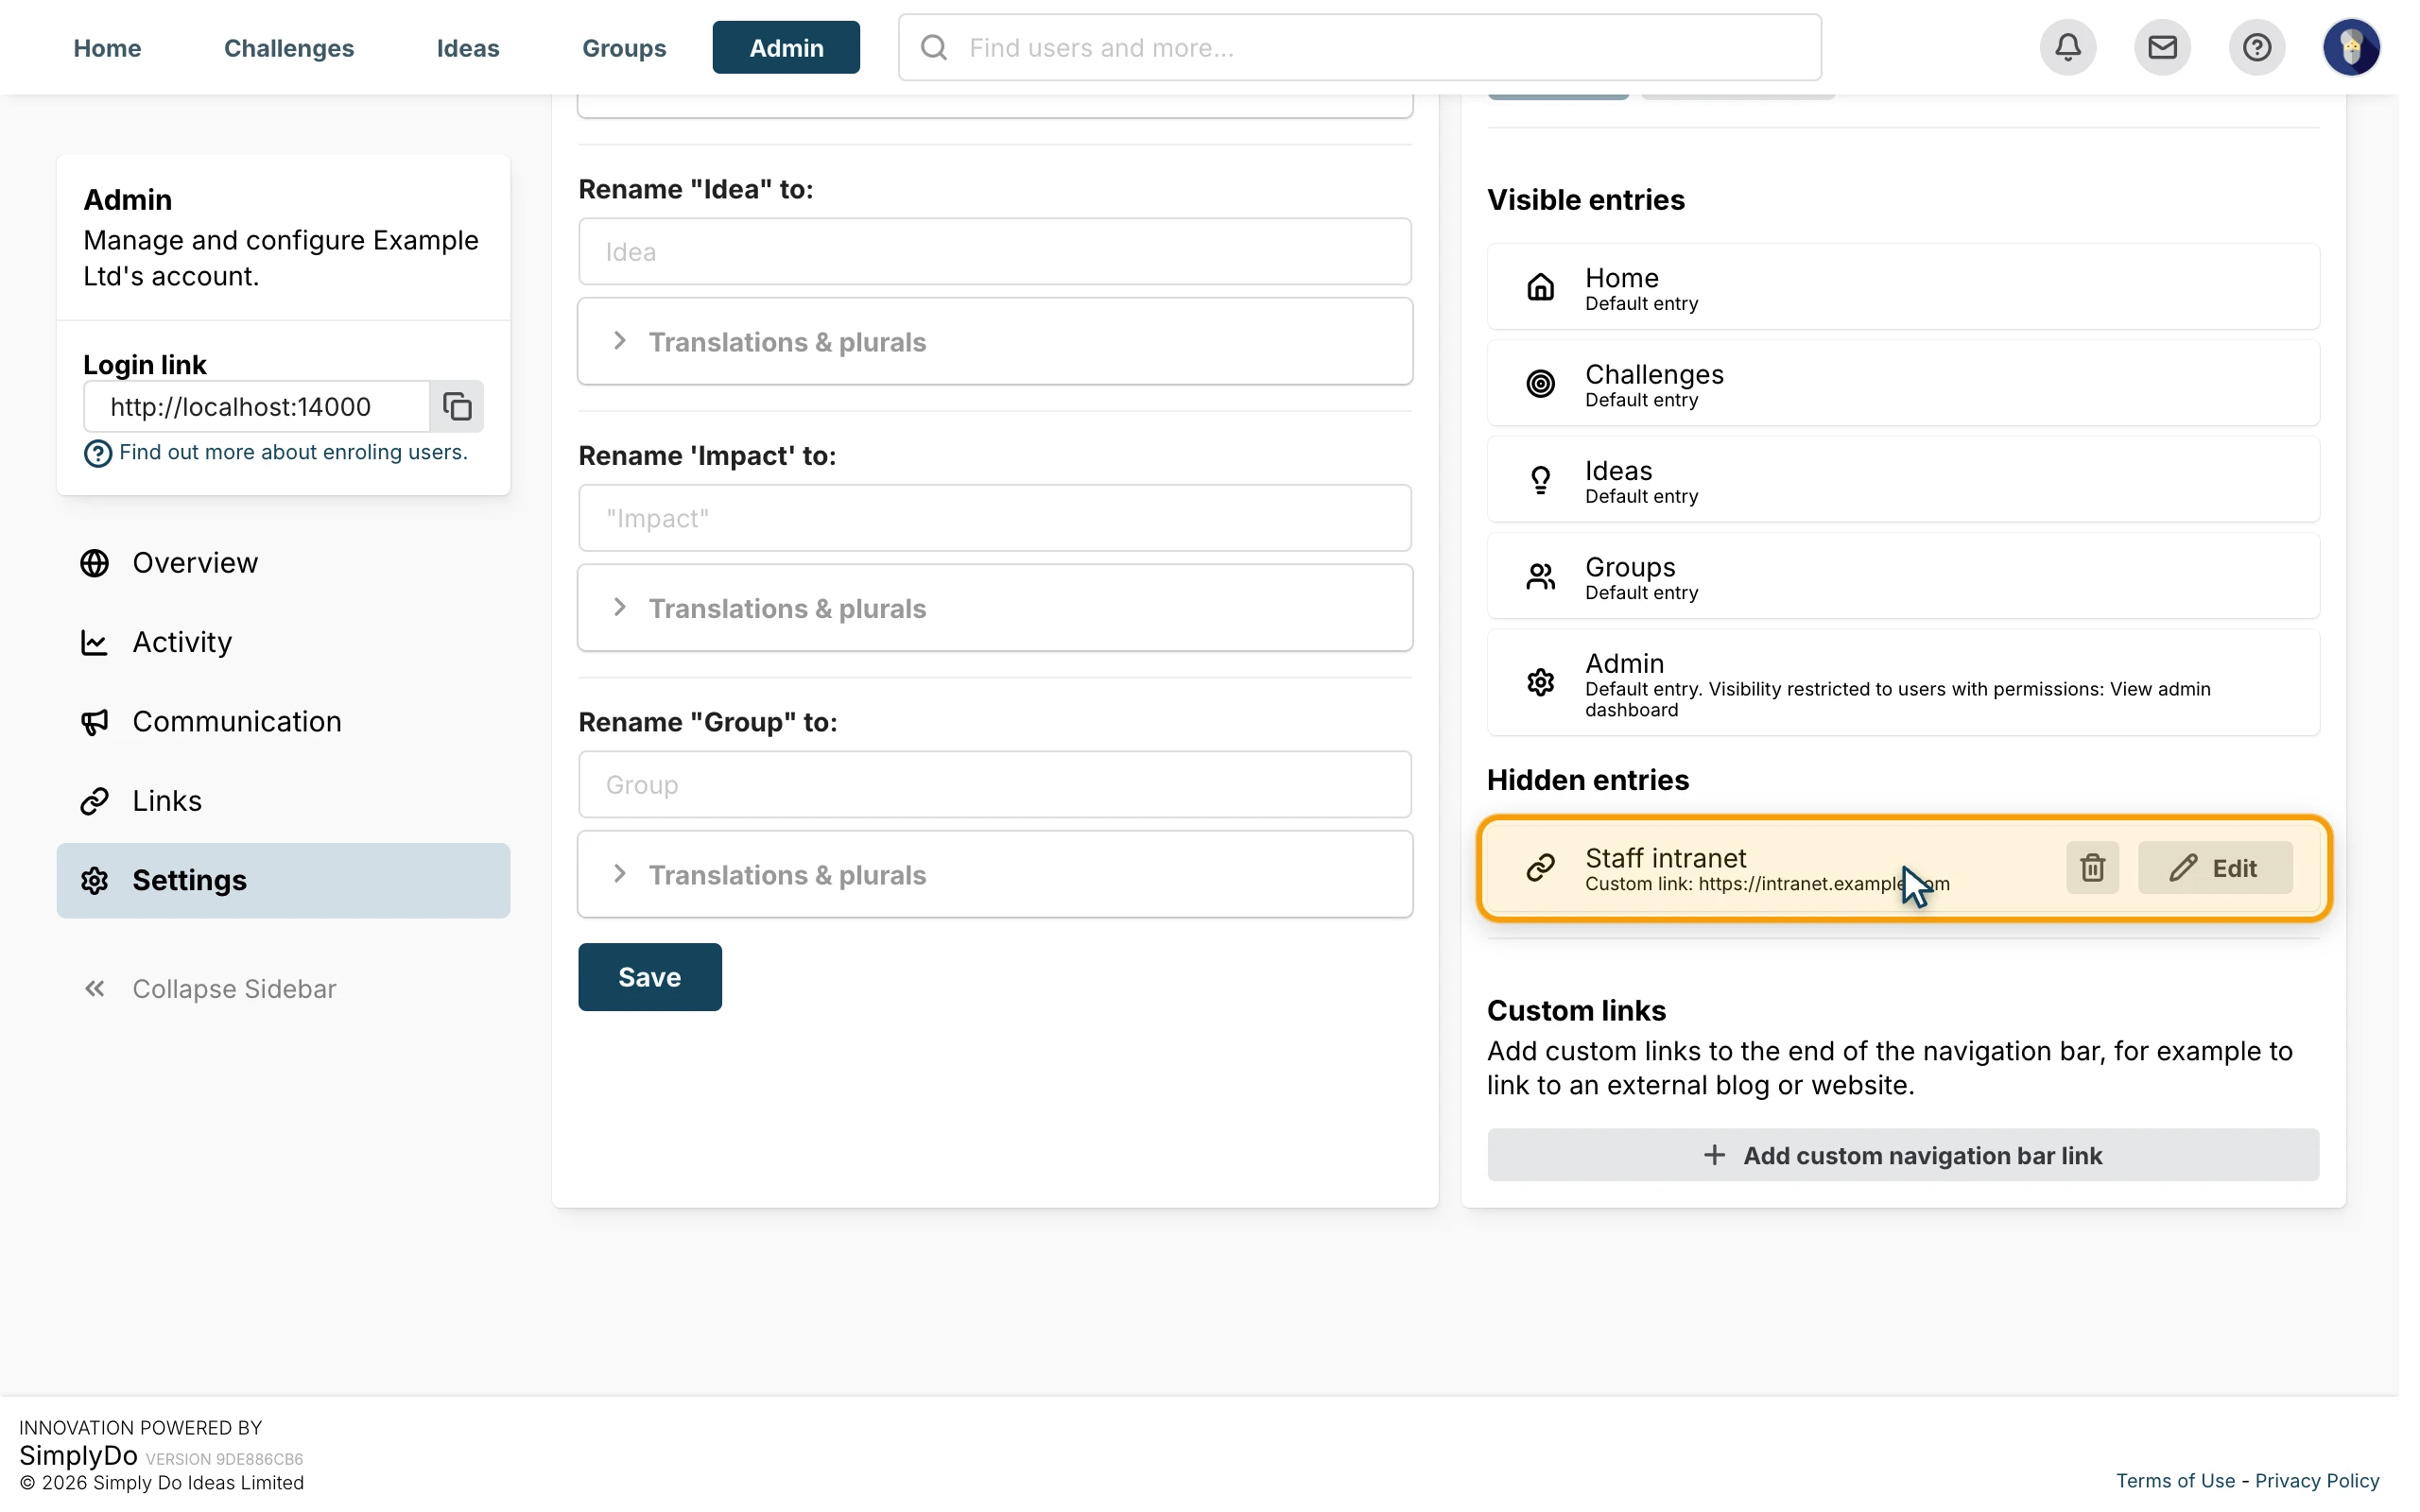Click the search magnifier icon

point(934,47)
